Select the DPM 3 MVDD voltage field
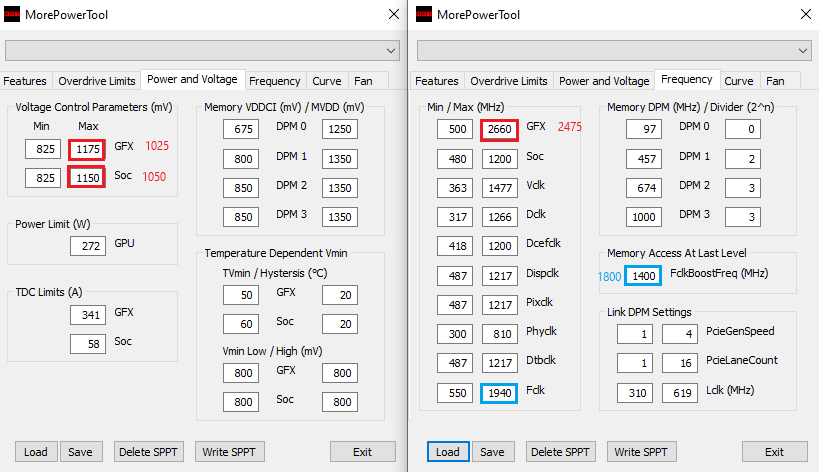The image size is (819, 472). (x=340, y=217)
